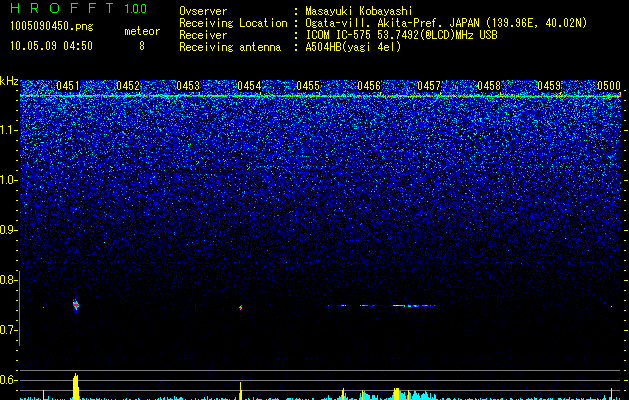This screenshot has width=629, height=400.
Task: Click the tall yellow power spike below 0451
Action: (x=76, y=386)
